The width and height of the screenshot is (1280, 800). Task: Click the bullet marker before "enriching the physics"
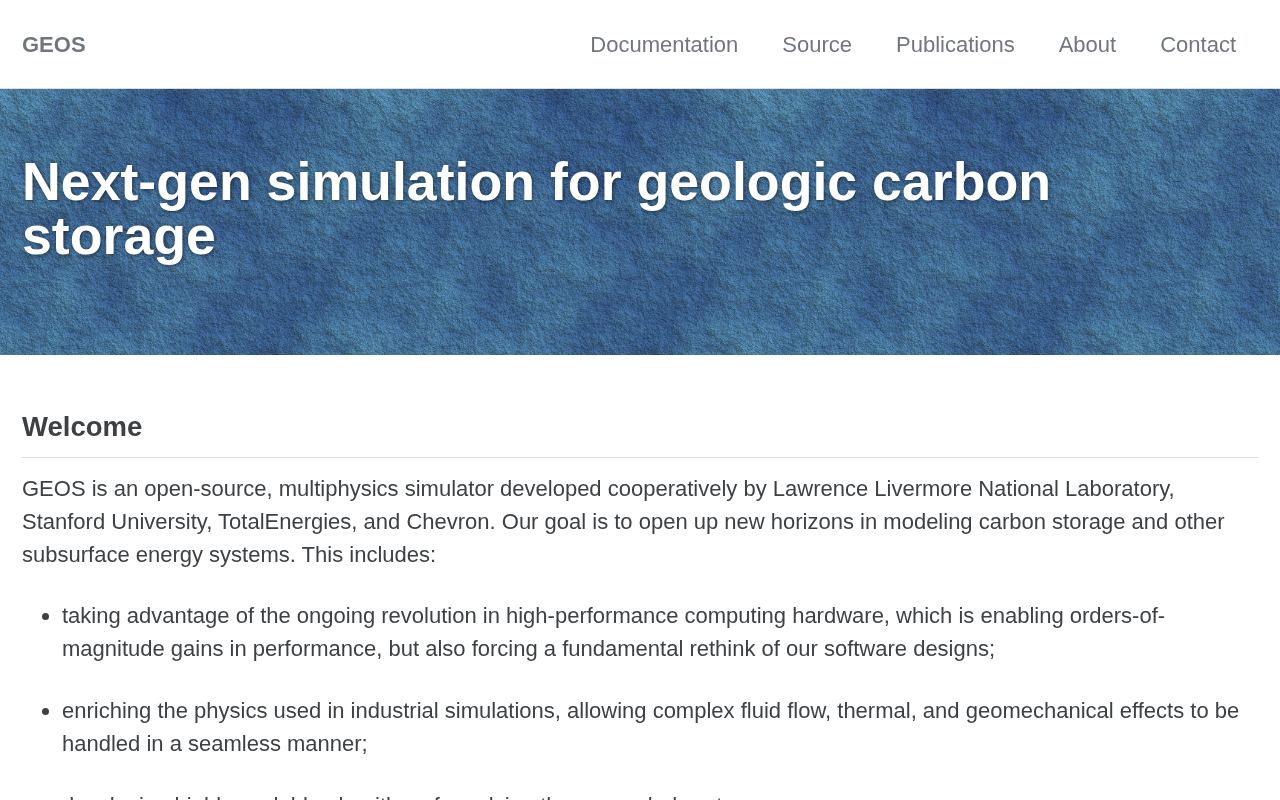pos(45,712)
